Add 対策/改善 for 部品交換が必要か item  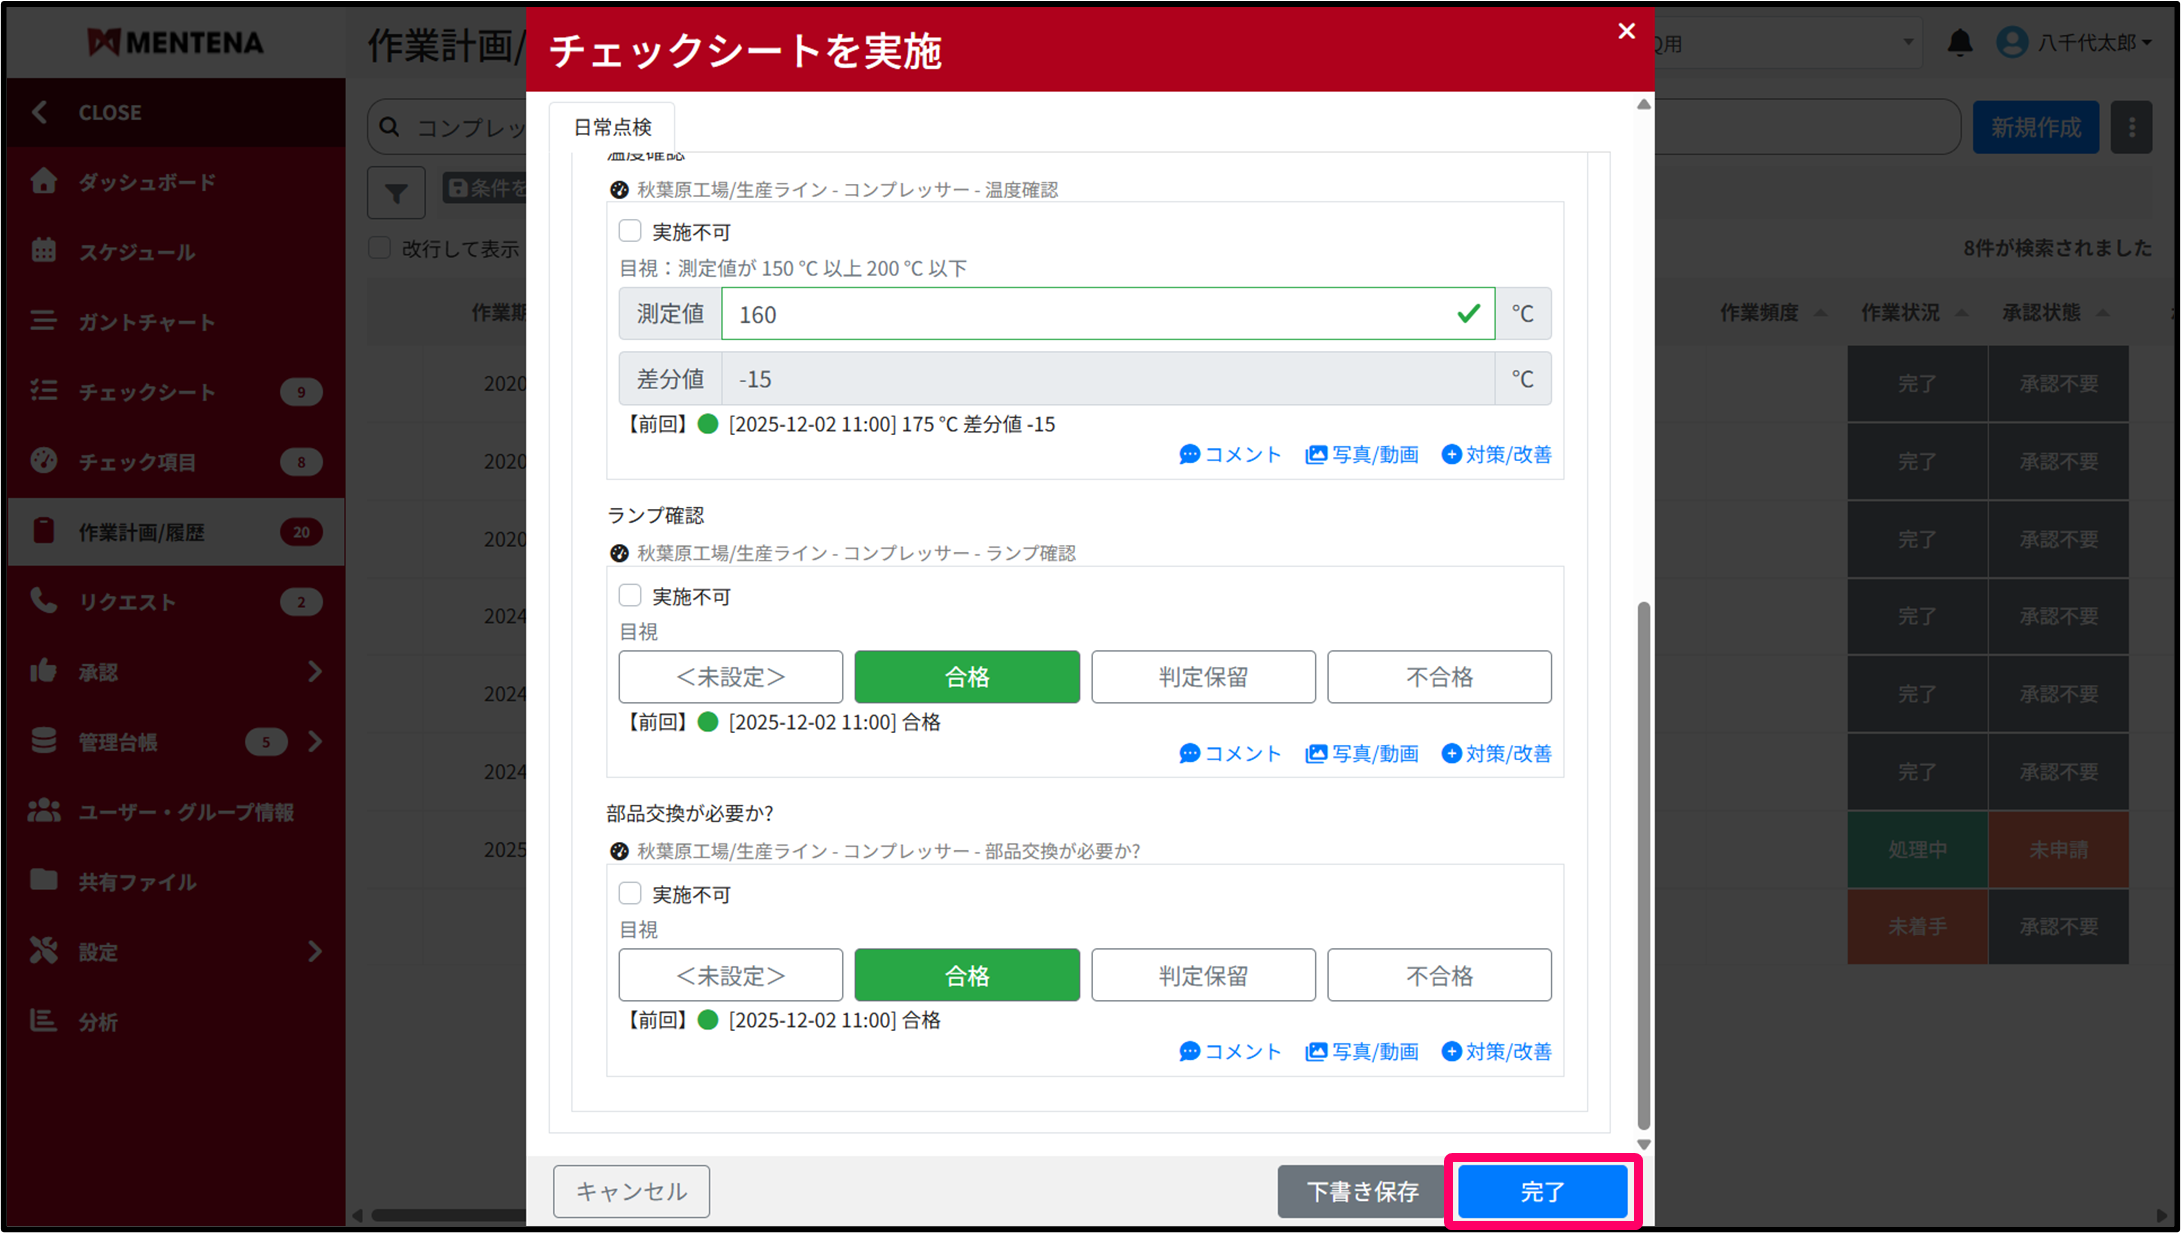tap(1496, 1052)
